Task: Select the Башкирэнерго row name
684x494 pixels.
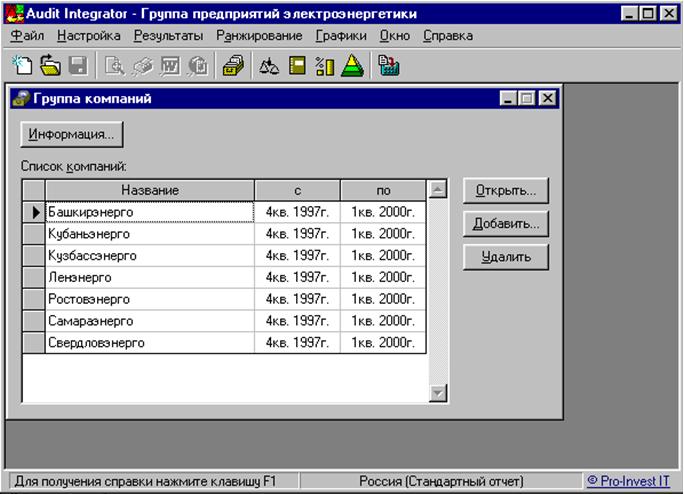Action: point(150,212)
